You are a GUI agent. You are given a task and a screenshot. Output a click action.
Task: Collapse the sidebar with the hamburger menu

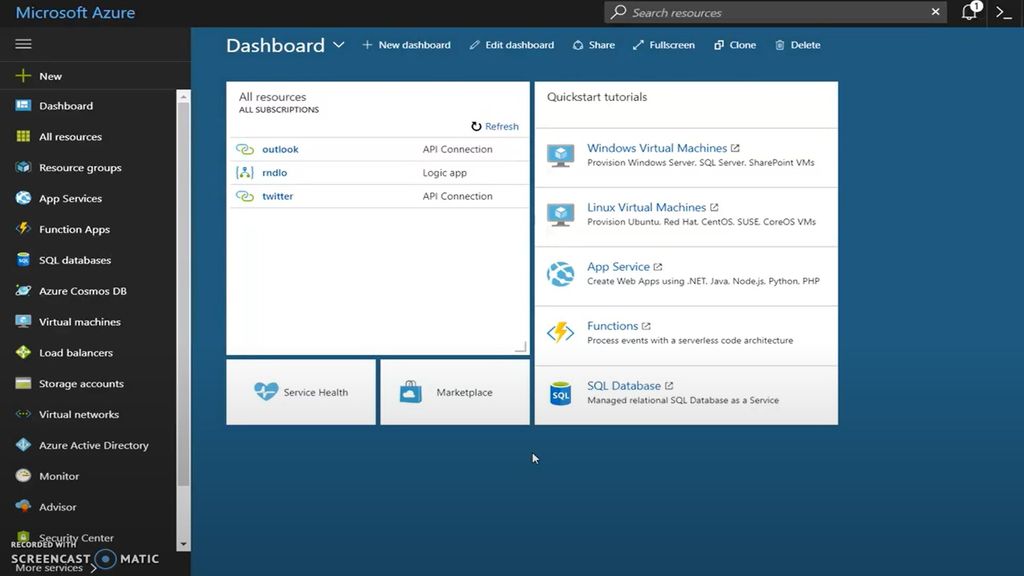[x=22, y=43]
